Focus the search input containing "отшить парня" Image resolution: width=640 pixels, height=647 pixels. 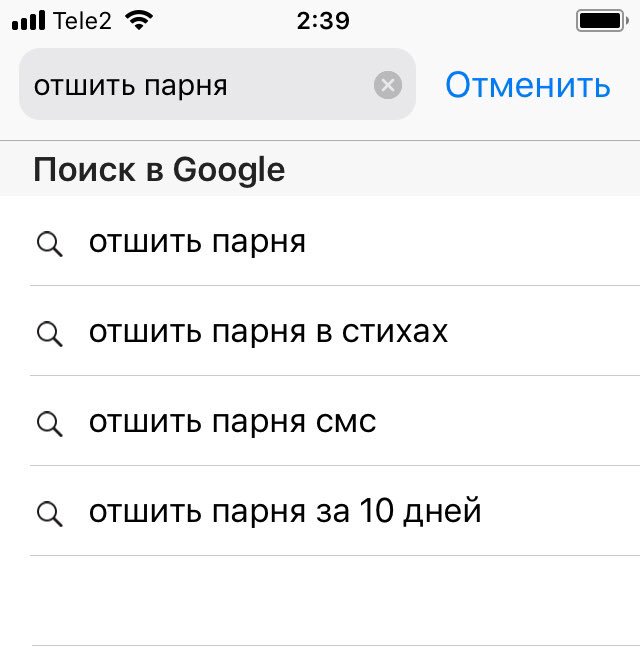[x=217, y=84]
